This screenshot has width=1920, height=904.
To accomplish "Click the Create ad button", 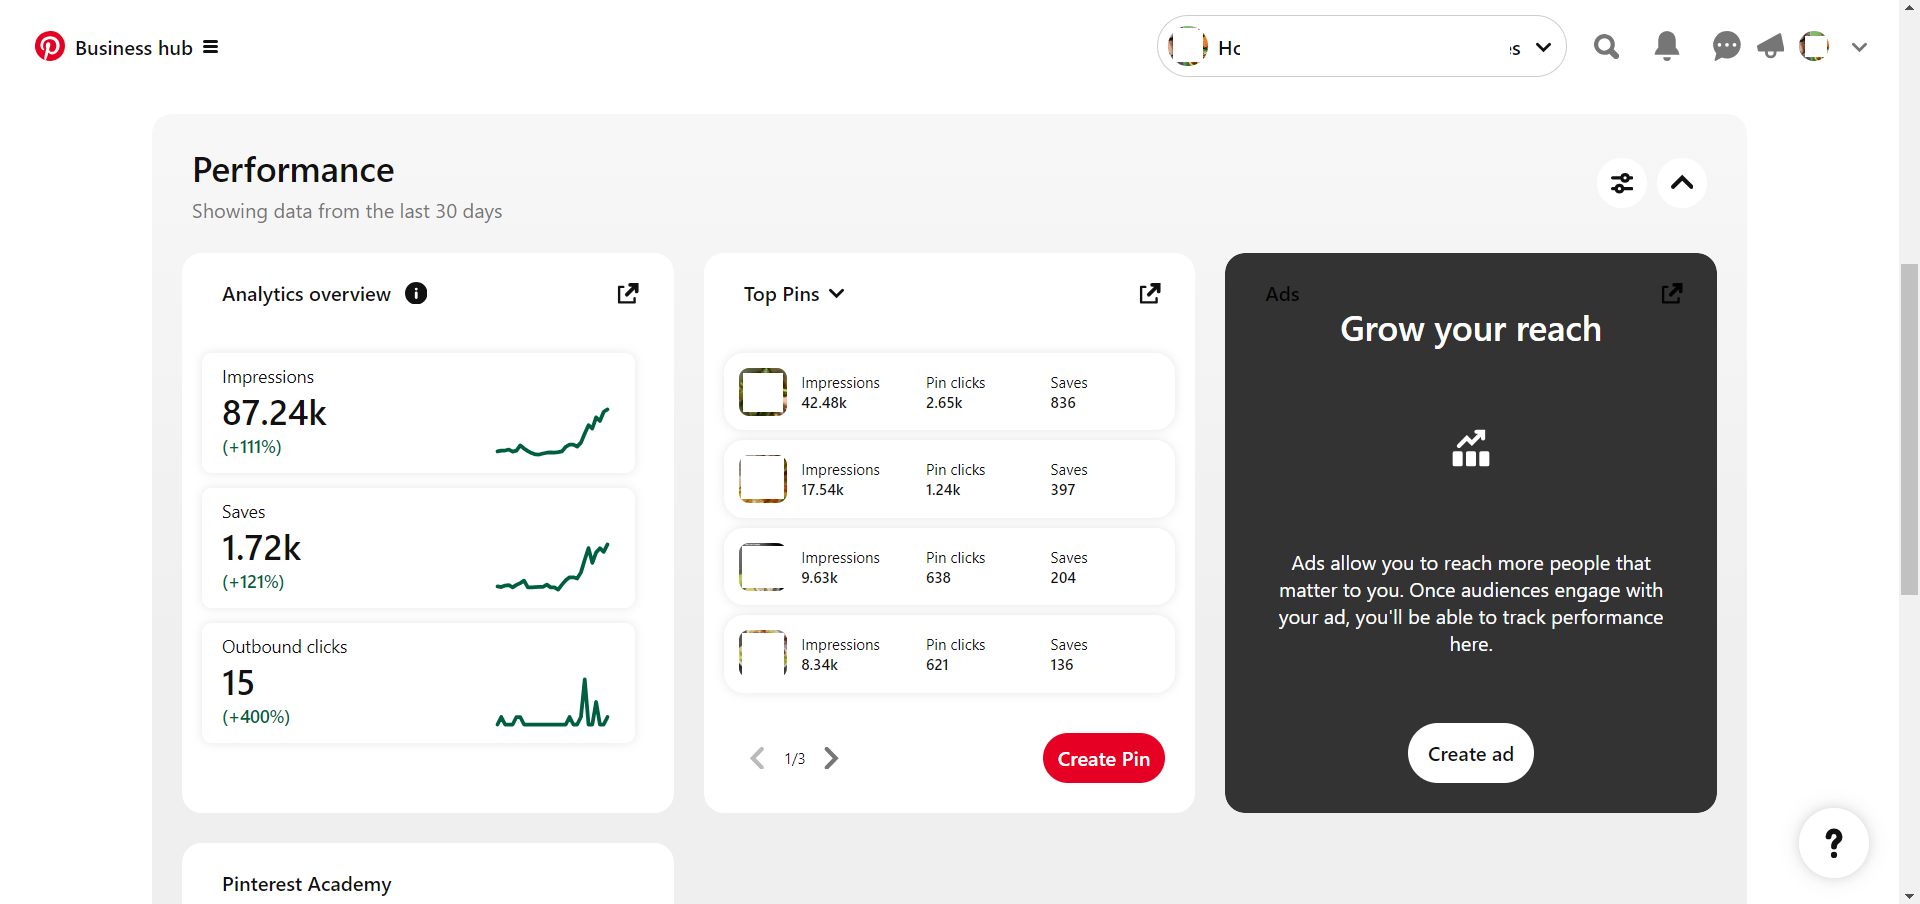I will pyautogui.click(x=1471, y=753).
